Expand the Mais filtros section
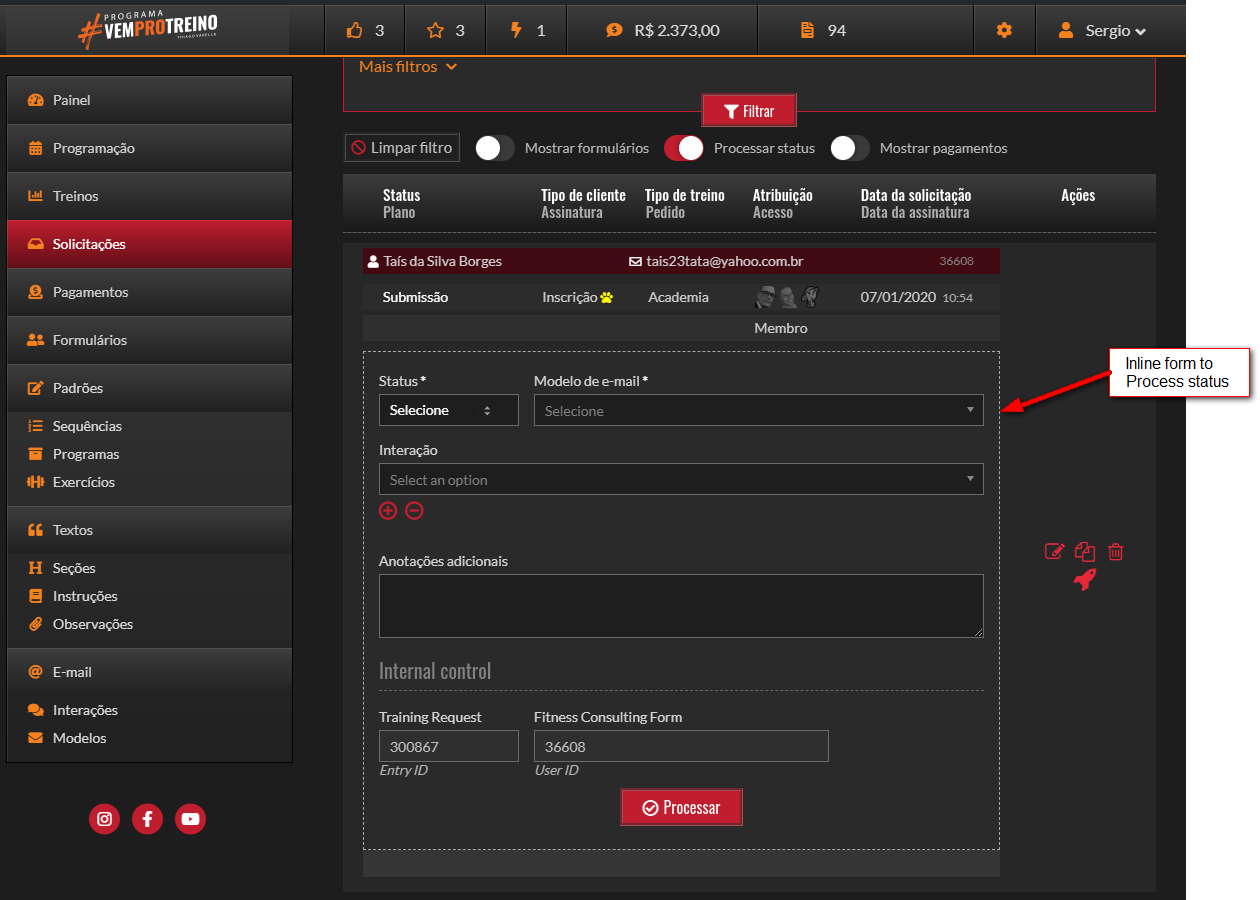Image resolution: width=1260 pixels, height=900 pixels. pos(408,67)
